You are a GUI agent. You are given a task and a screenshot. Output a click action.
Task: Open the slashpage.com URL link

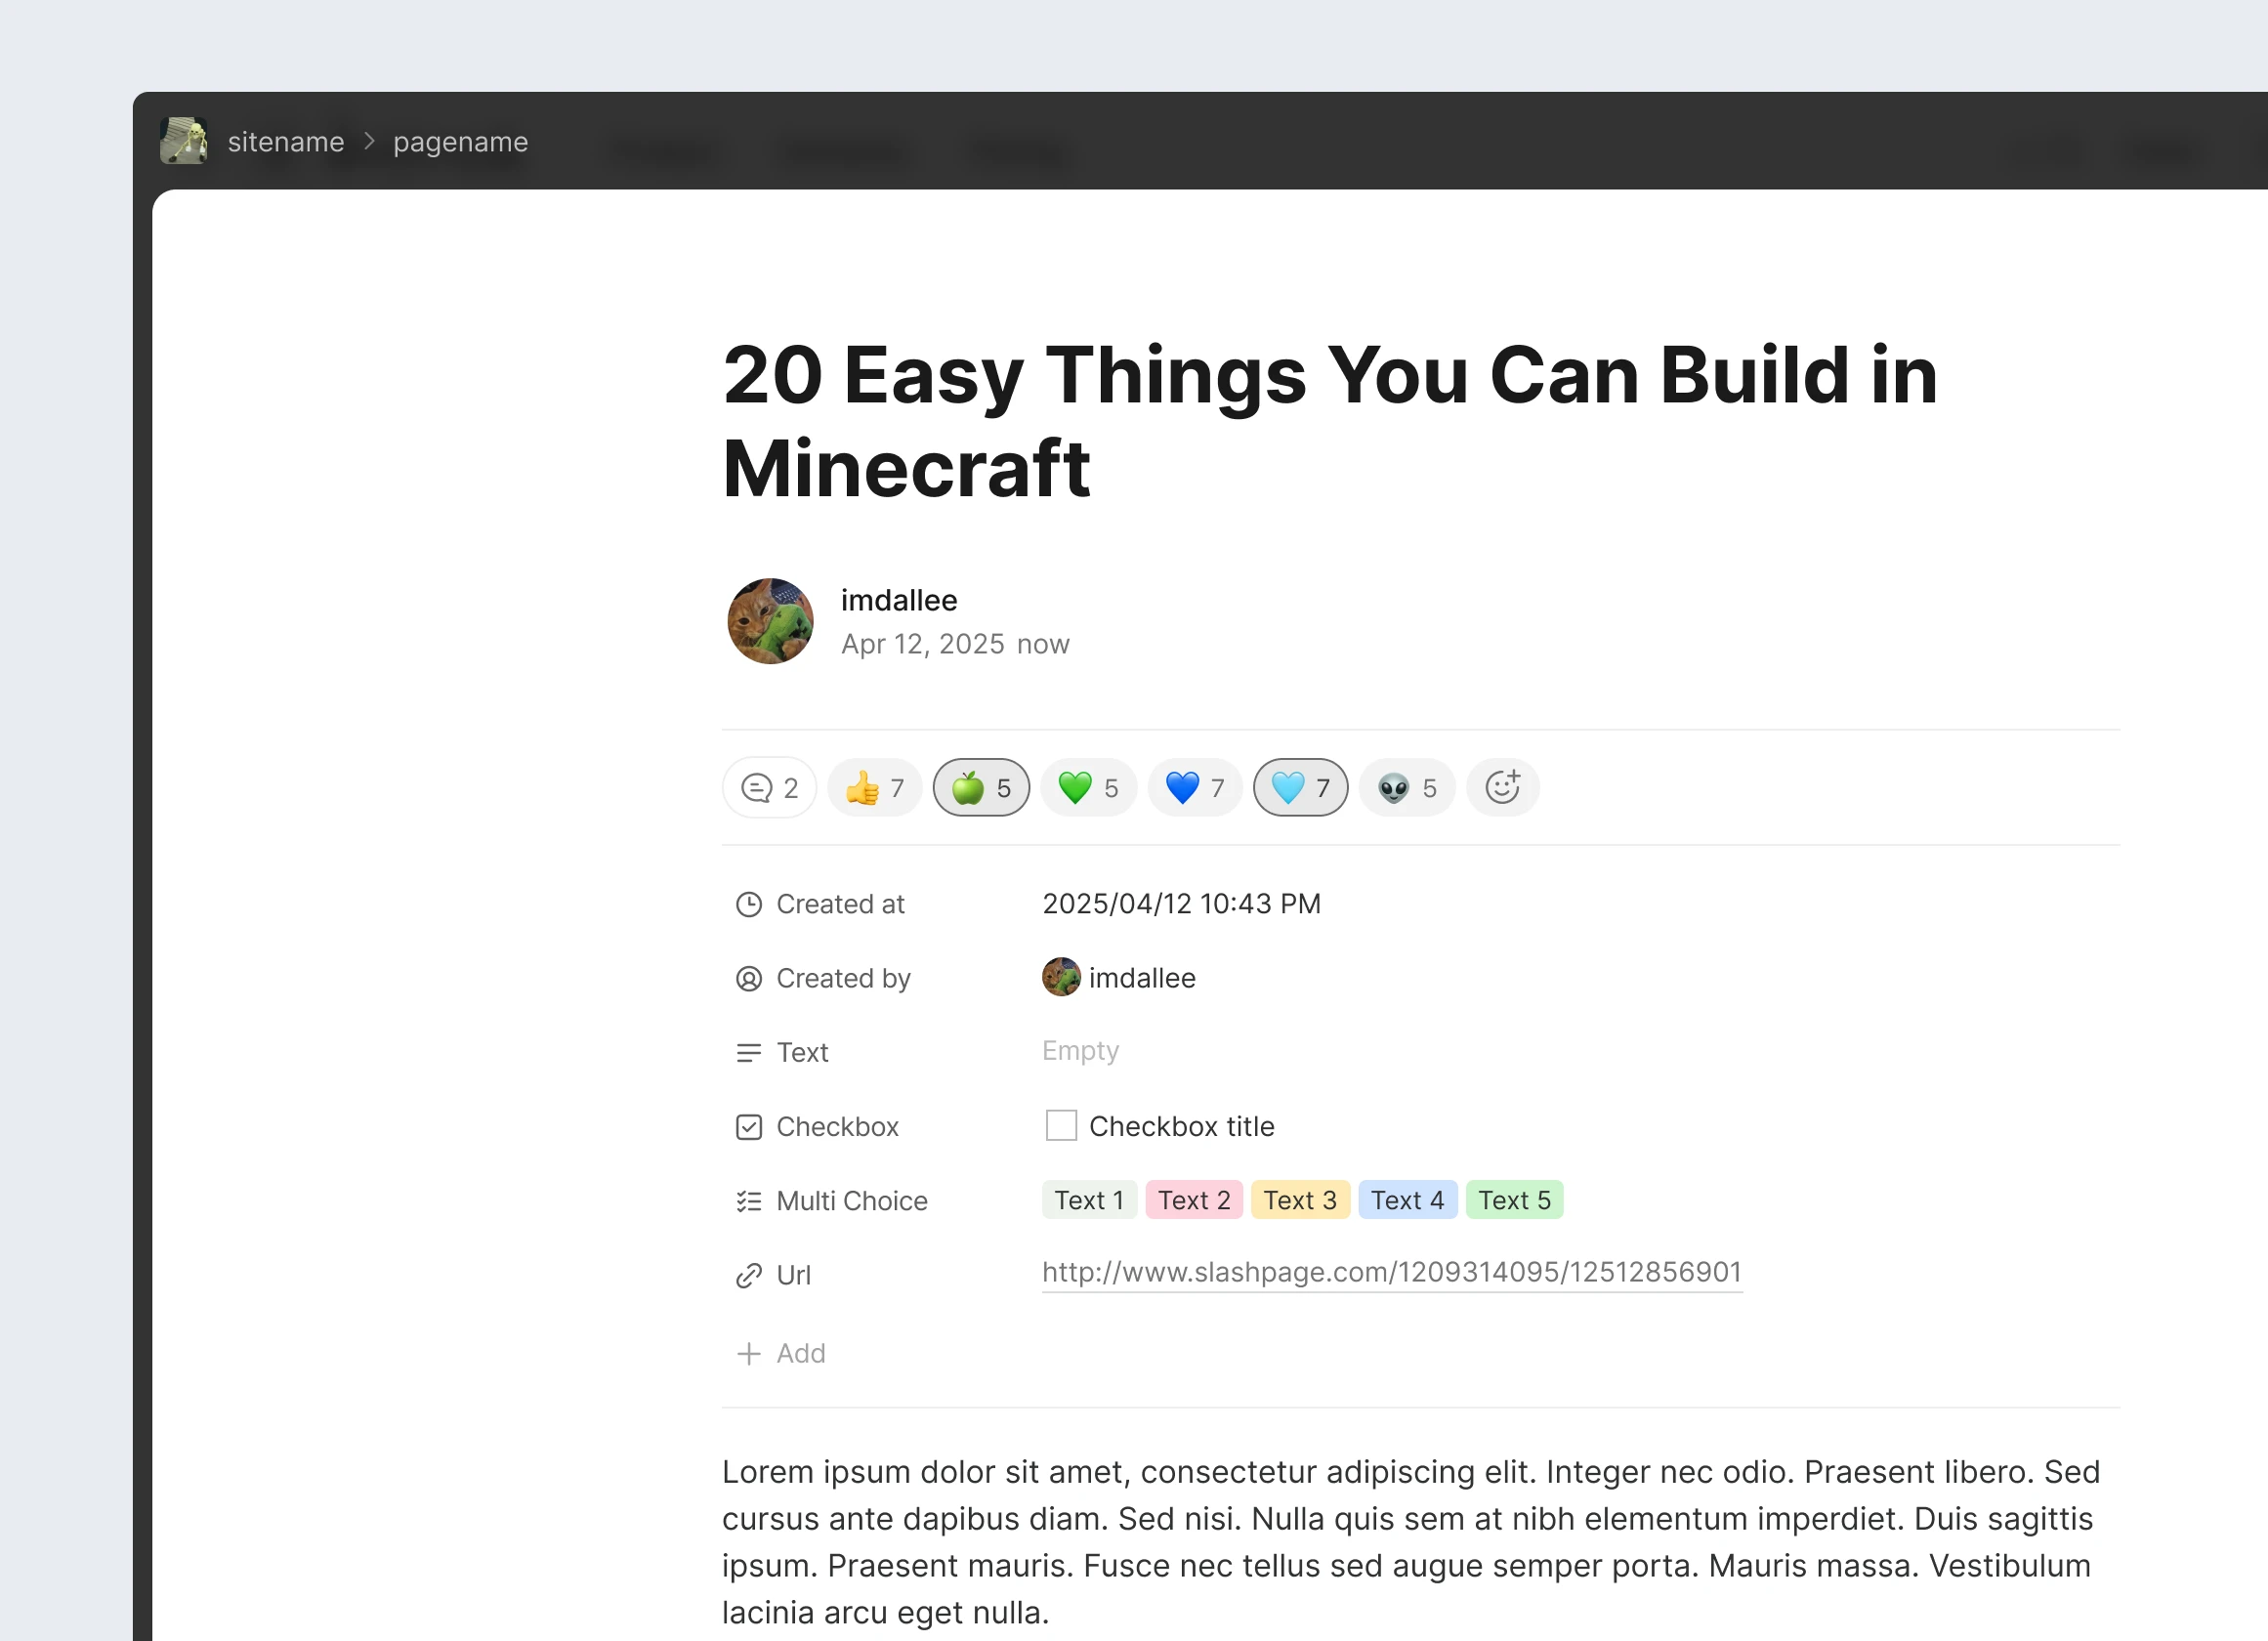tap(1392, 1273)
